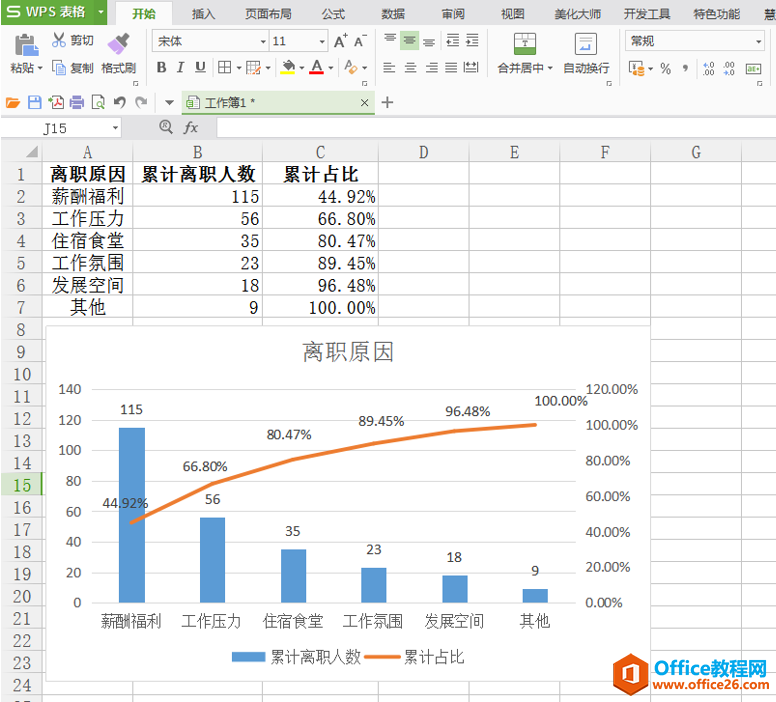The image size is (776, 702).
Task: Click the distributed alignment icon
Action: [471, 67]
